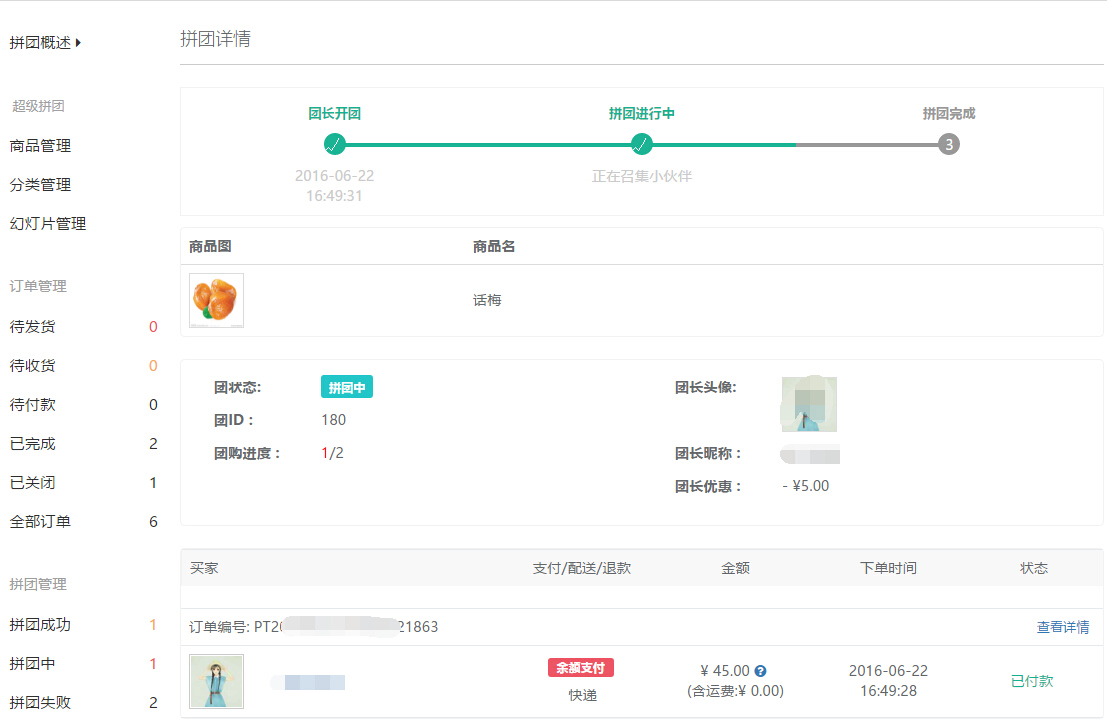The image size is (1107, 724).
Task: Click the 拼团进行中 step checkmark circle
Action: [x=642, y=144]
